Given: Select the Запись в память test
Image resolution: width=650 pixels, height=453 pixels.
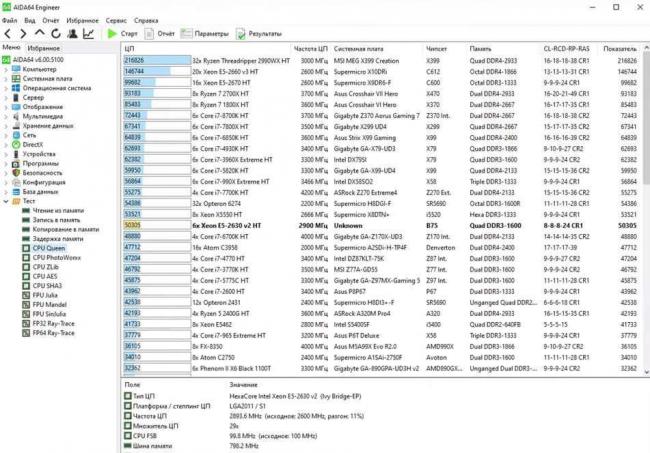Looking at the screenshot, I should click(x=56, y=220).
